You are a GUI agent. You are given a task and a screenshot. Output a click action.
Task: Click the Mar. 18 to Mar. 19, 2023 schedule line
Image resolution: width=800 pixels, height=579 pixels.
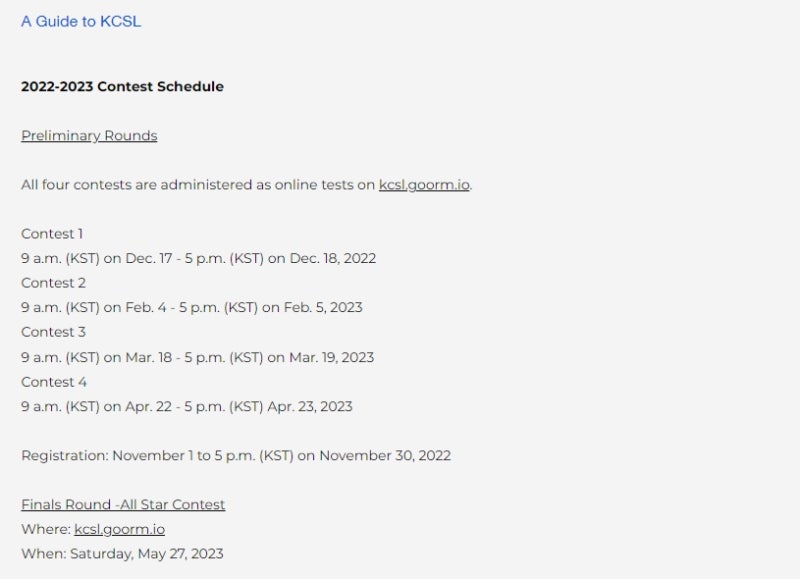[x=197, y=357]
